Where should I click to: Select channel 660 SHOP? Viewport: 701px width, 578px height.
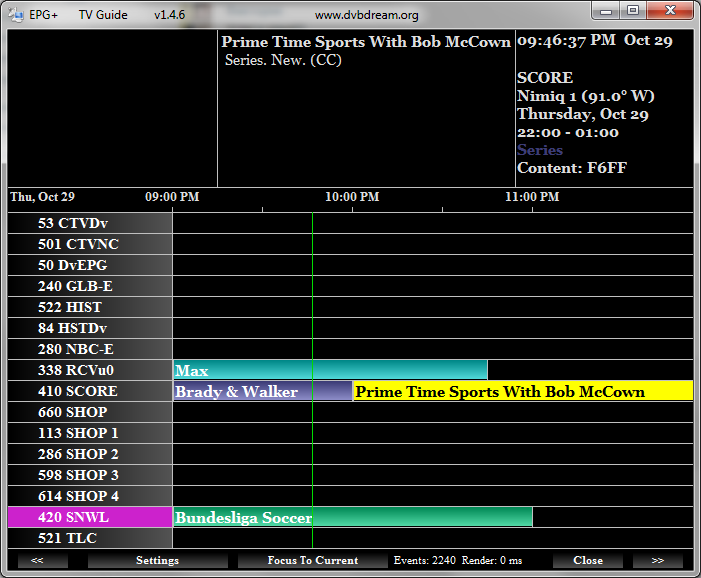click(x=90, y=412)
